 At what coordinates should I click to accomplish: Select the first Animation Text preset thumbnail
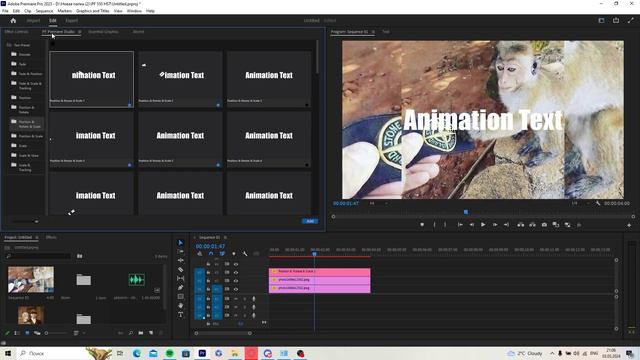coord(91,79)
